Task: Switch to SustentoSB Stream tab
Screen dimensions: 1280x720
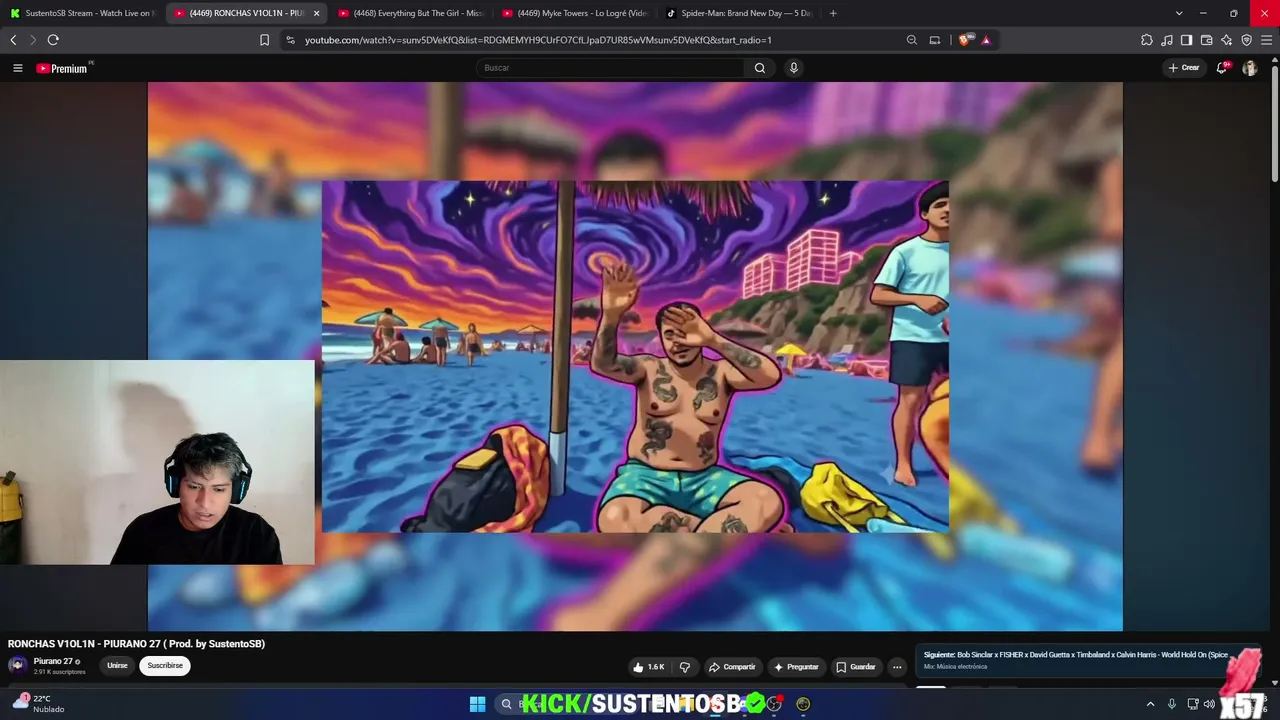Action: [82, 13]
